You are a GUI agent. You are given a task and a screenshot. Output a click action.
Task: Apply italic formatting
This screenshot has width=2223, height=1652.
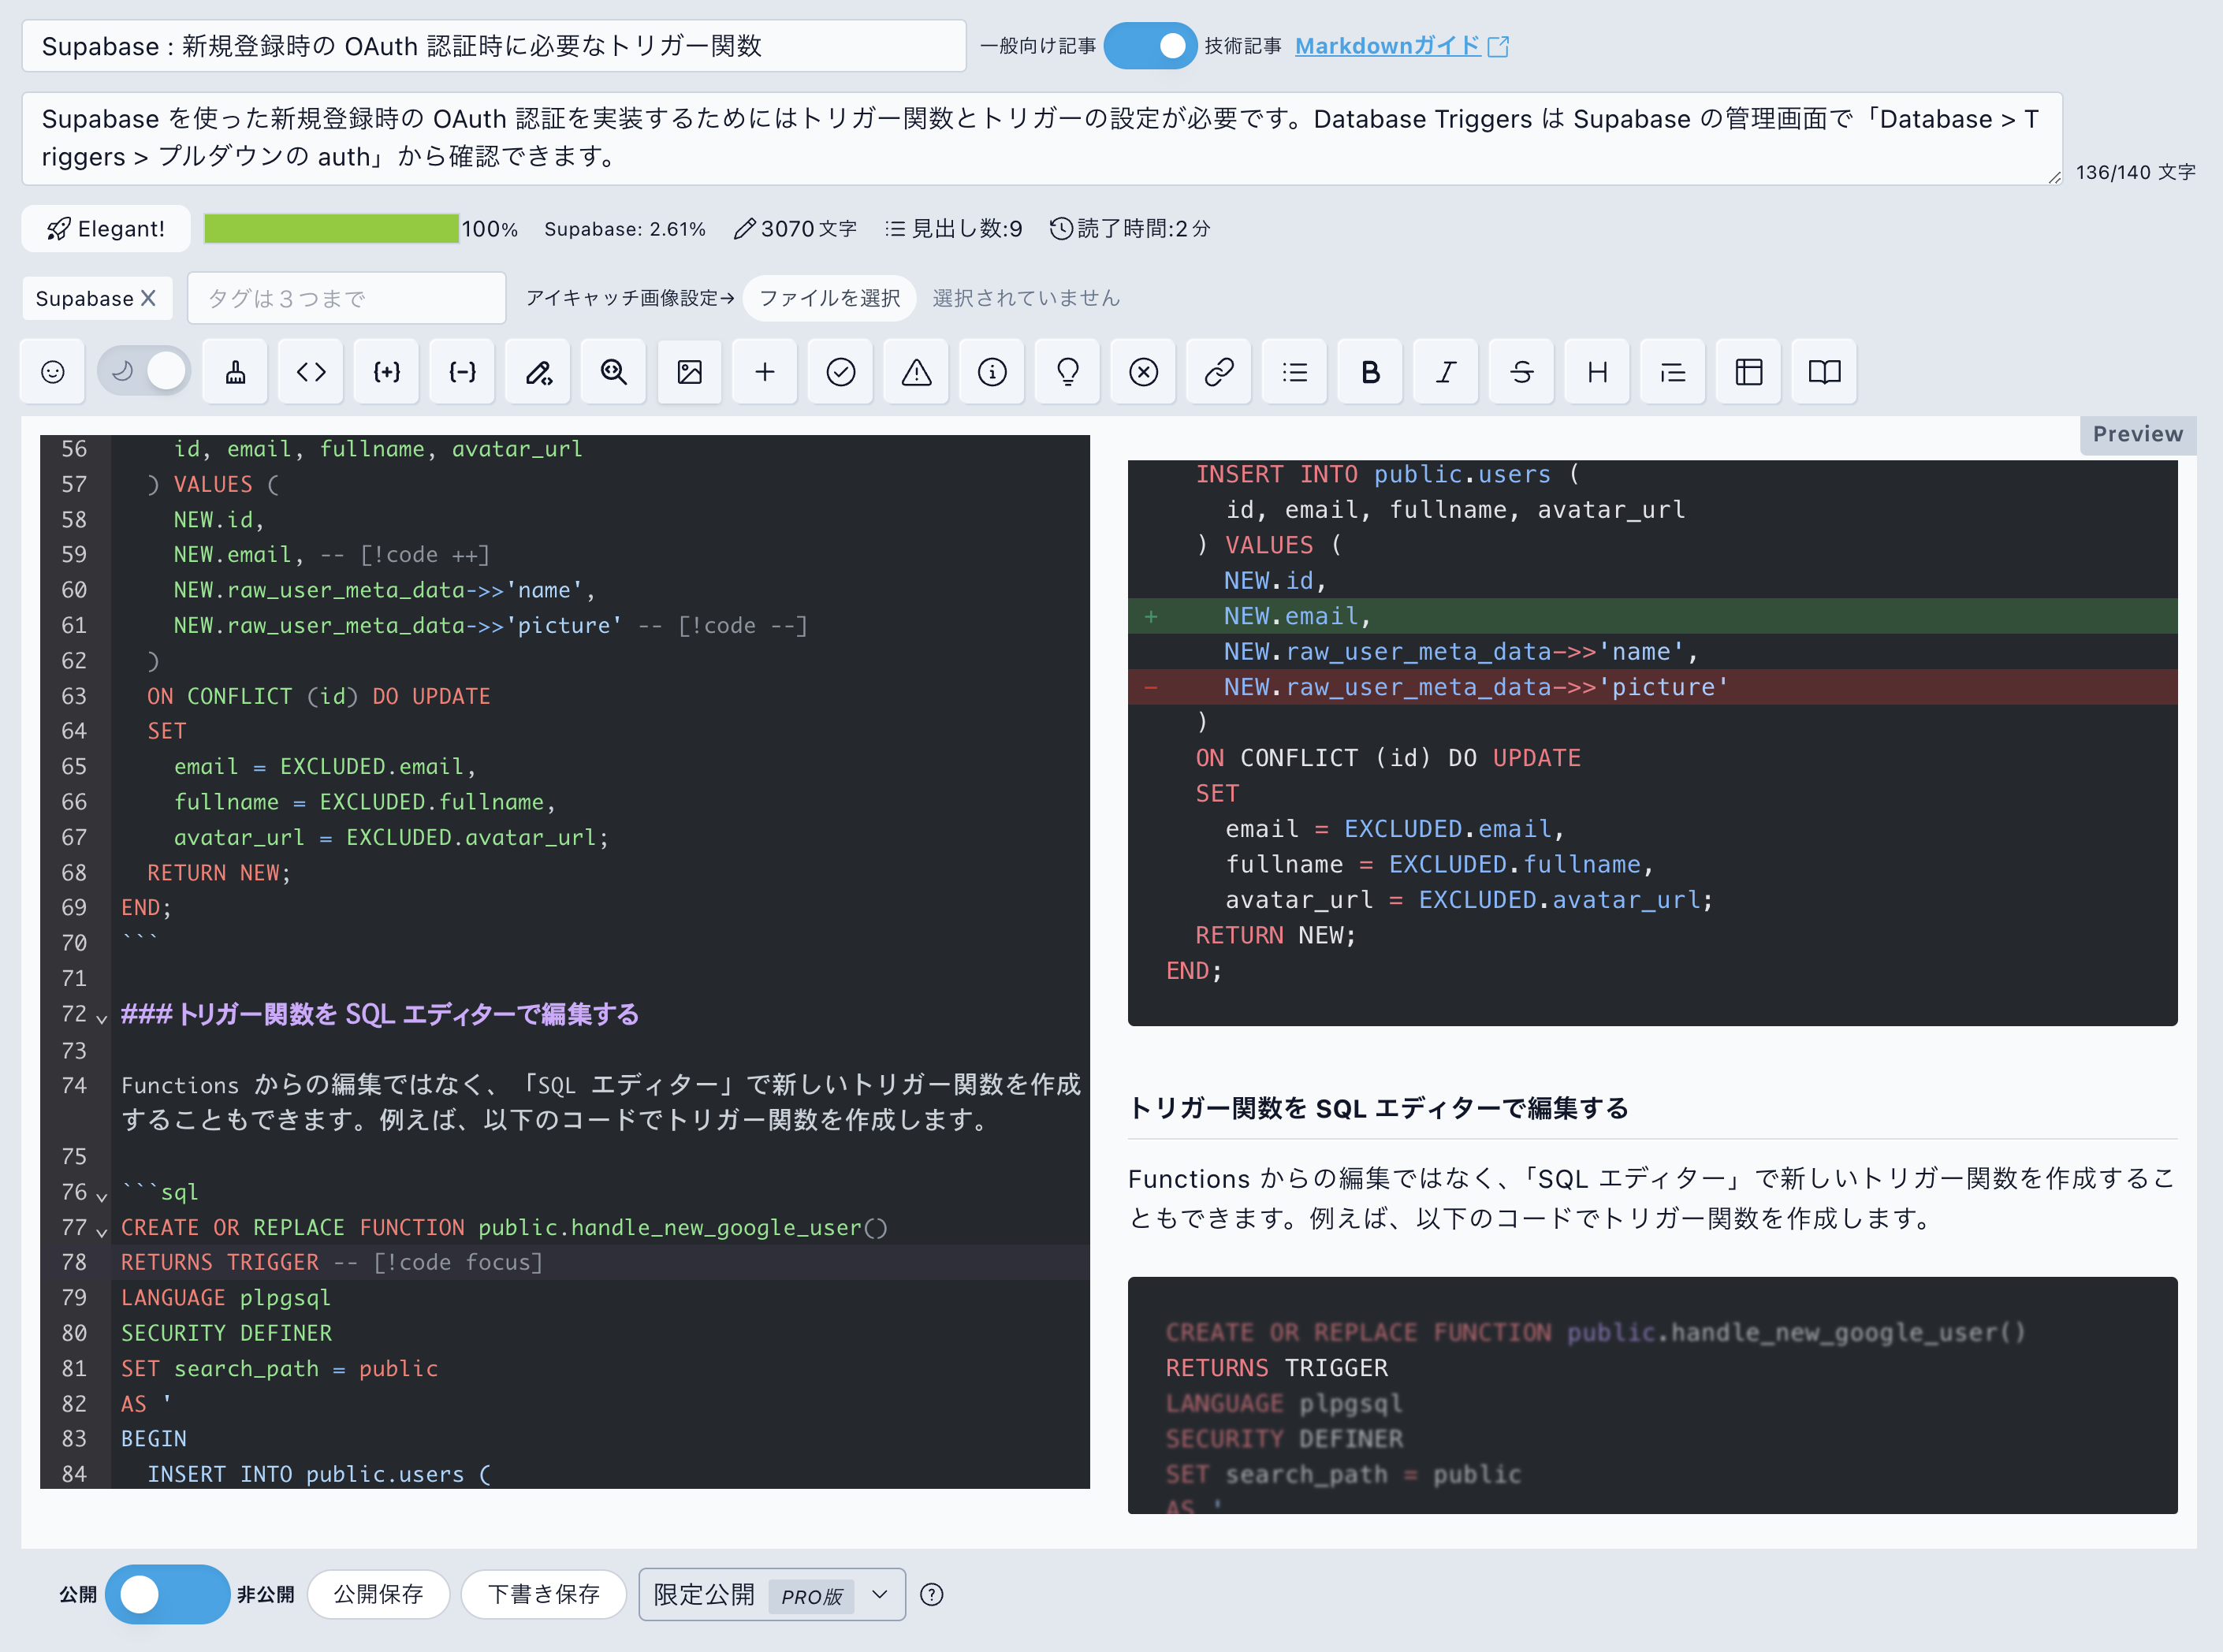[x=1446, y=372]
